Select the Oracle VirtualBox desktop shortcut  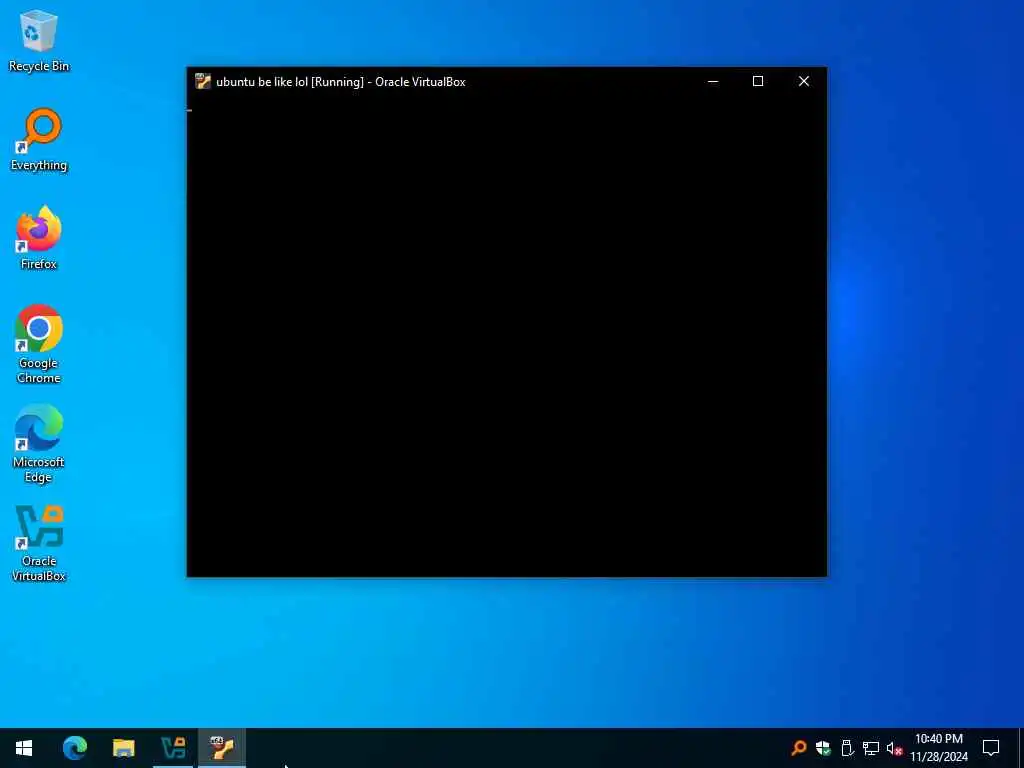39,543
